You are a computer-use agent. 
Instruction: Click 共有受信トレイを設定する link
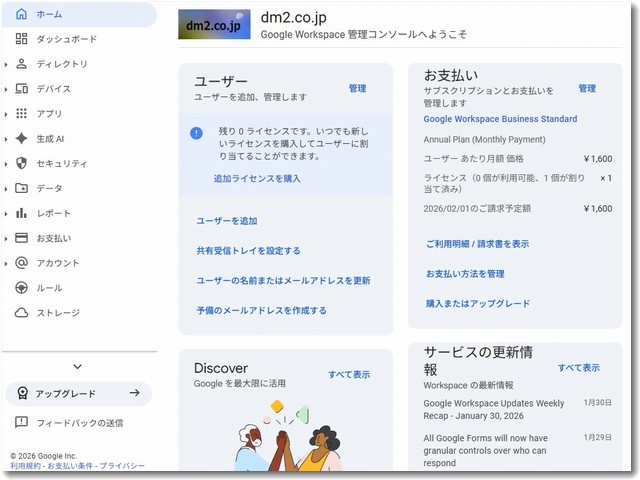pyautogui.click(x=248, y=251)
